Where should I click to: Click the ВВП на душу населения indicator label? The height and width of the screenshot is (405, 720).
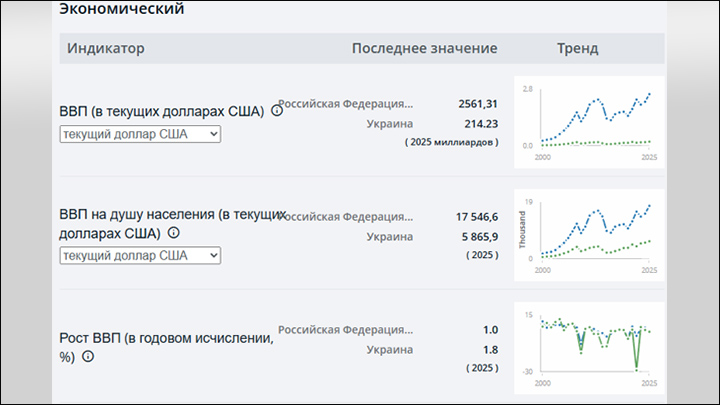(x=173, y=224)
